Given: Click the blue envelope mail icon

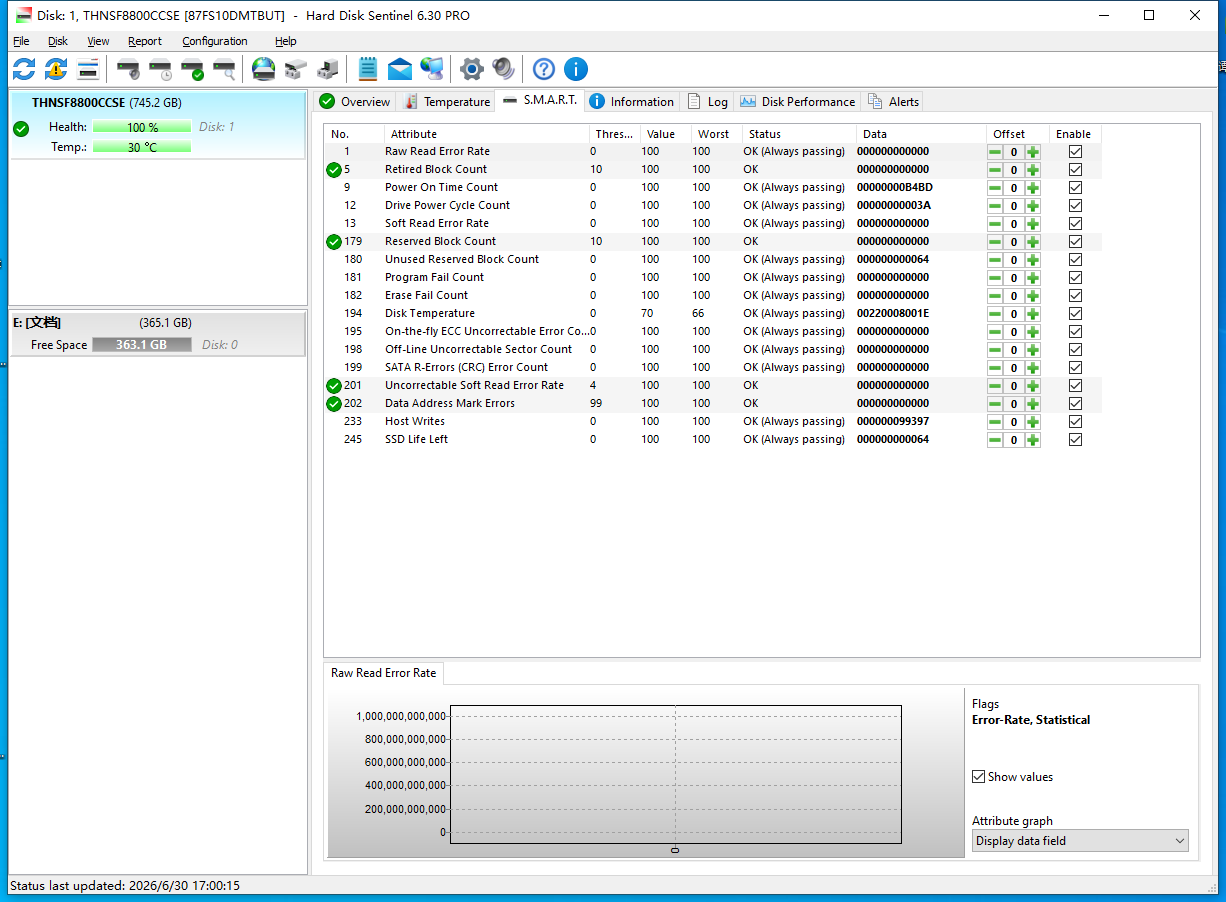Looking at the screenshot, I should click(x=400, y=69).
